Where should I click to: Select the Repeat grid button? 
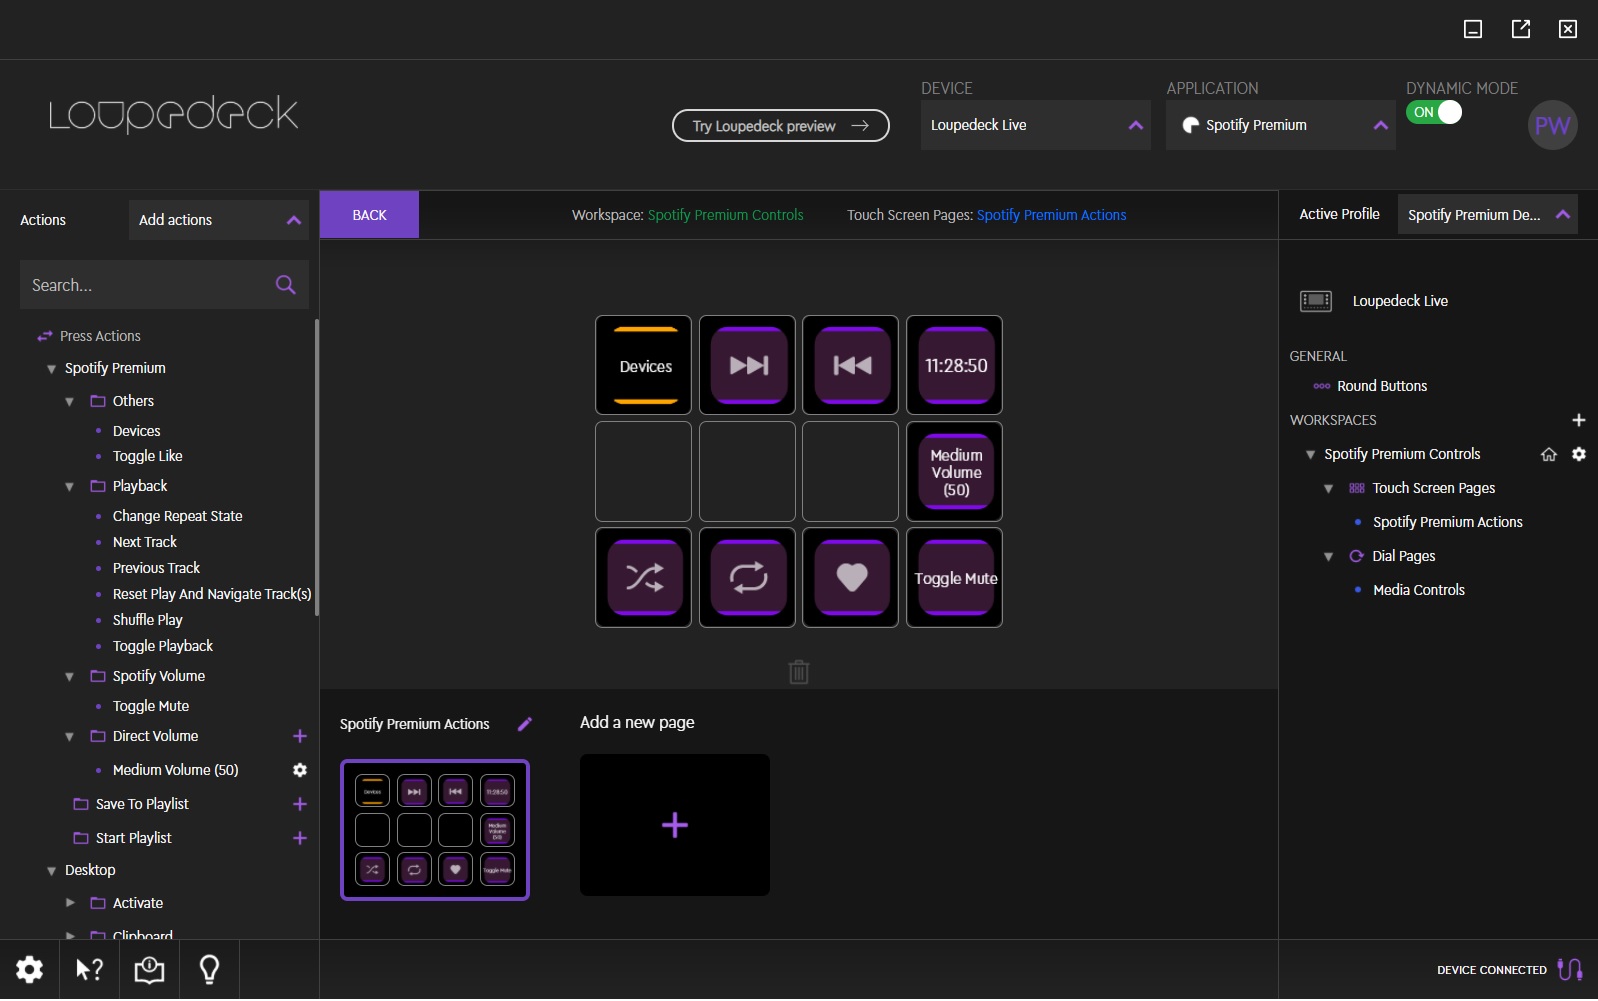(747, 577)
